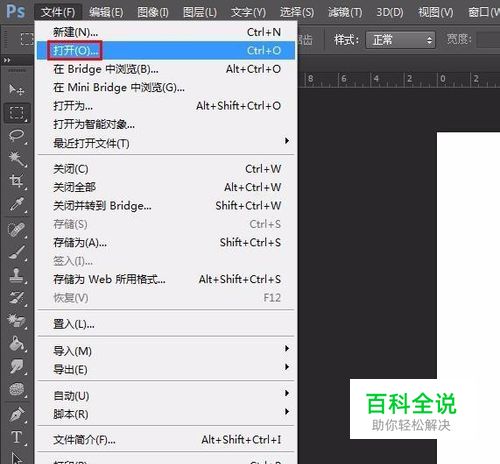Choose 置入(L)... menu entry
The image size is (500, 464).
point(166,324)
